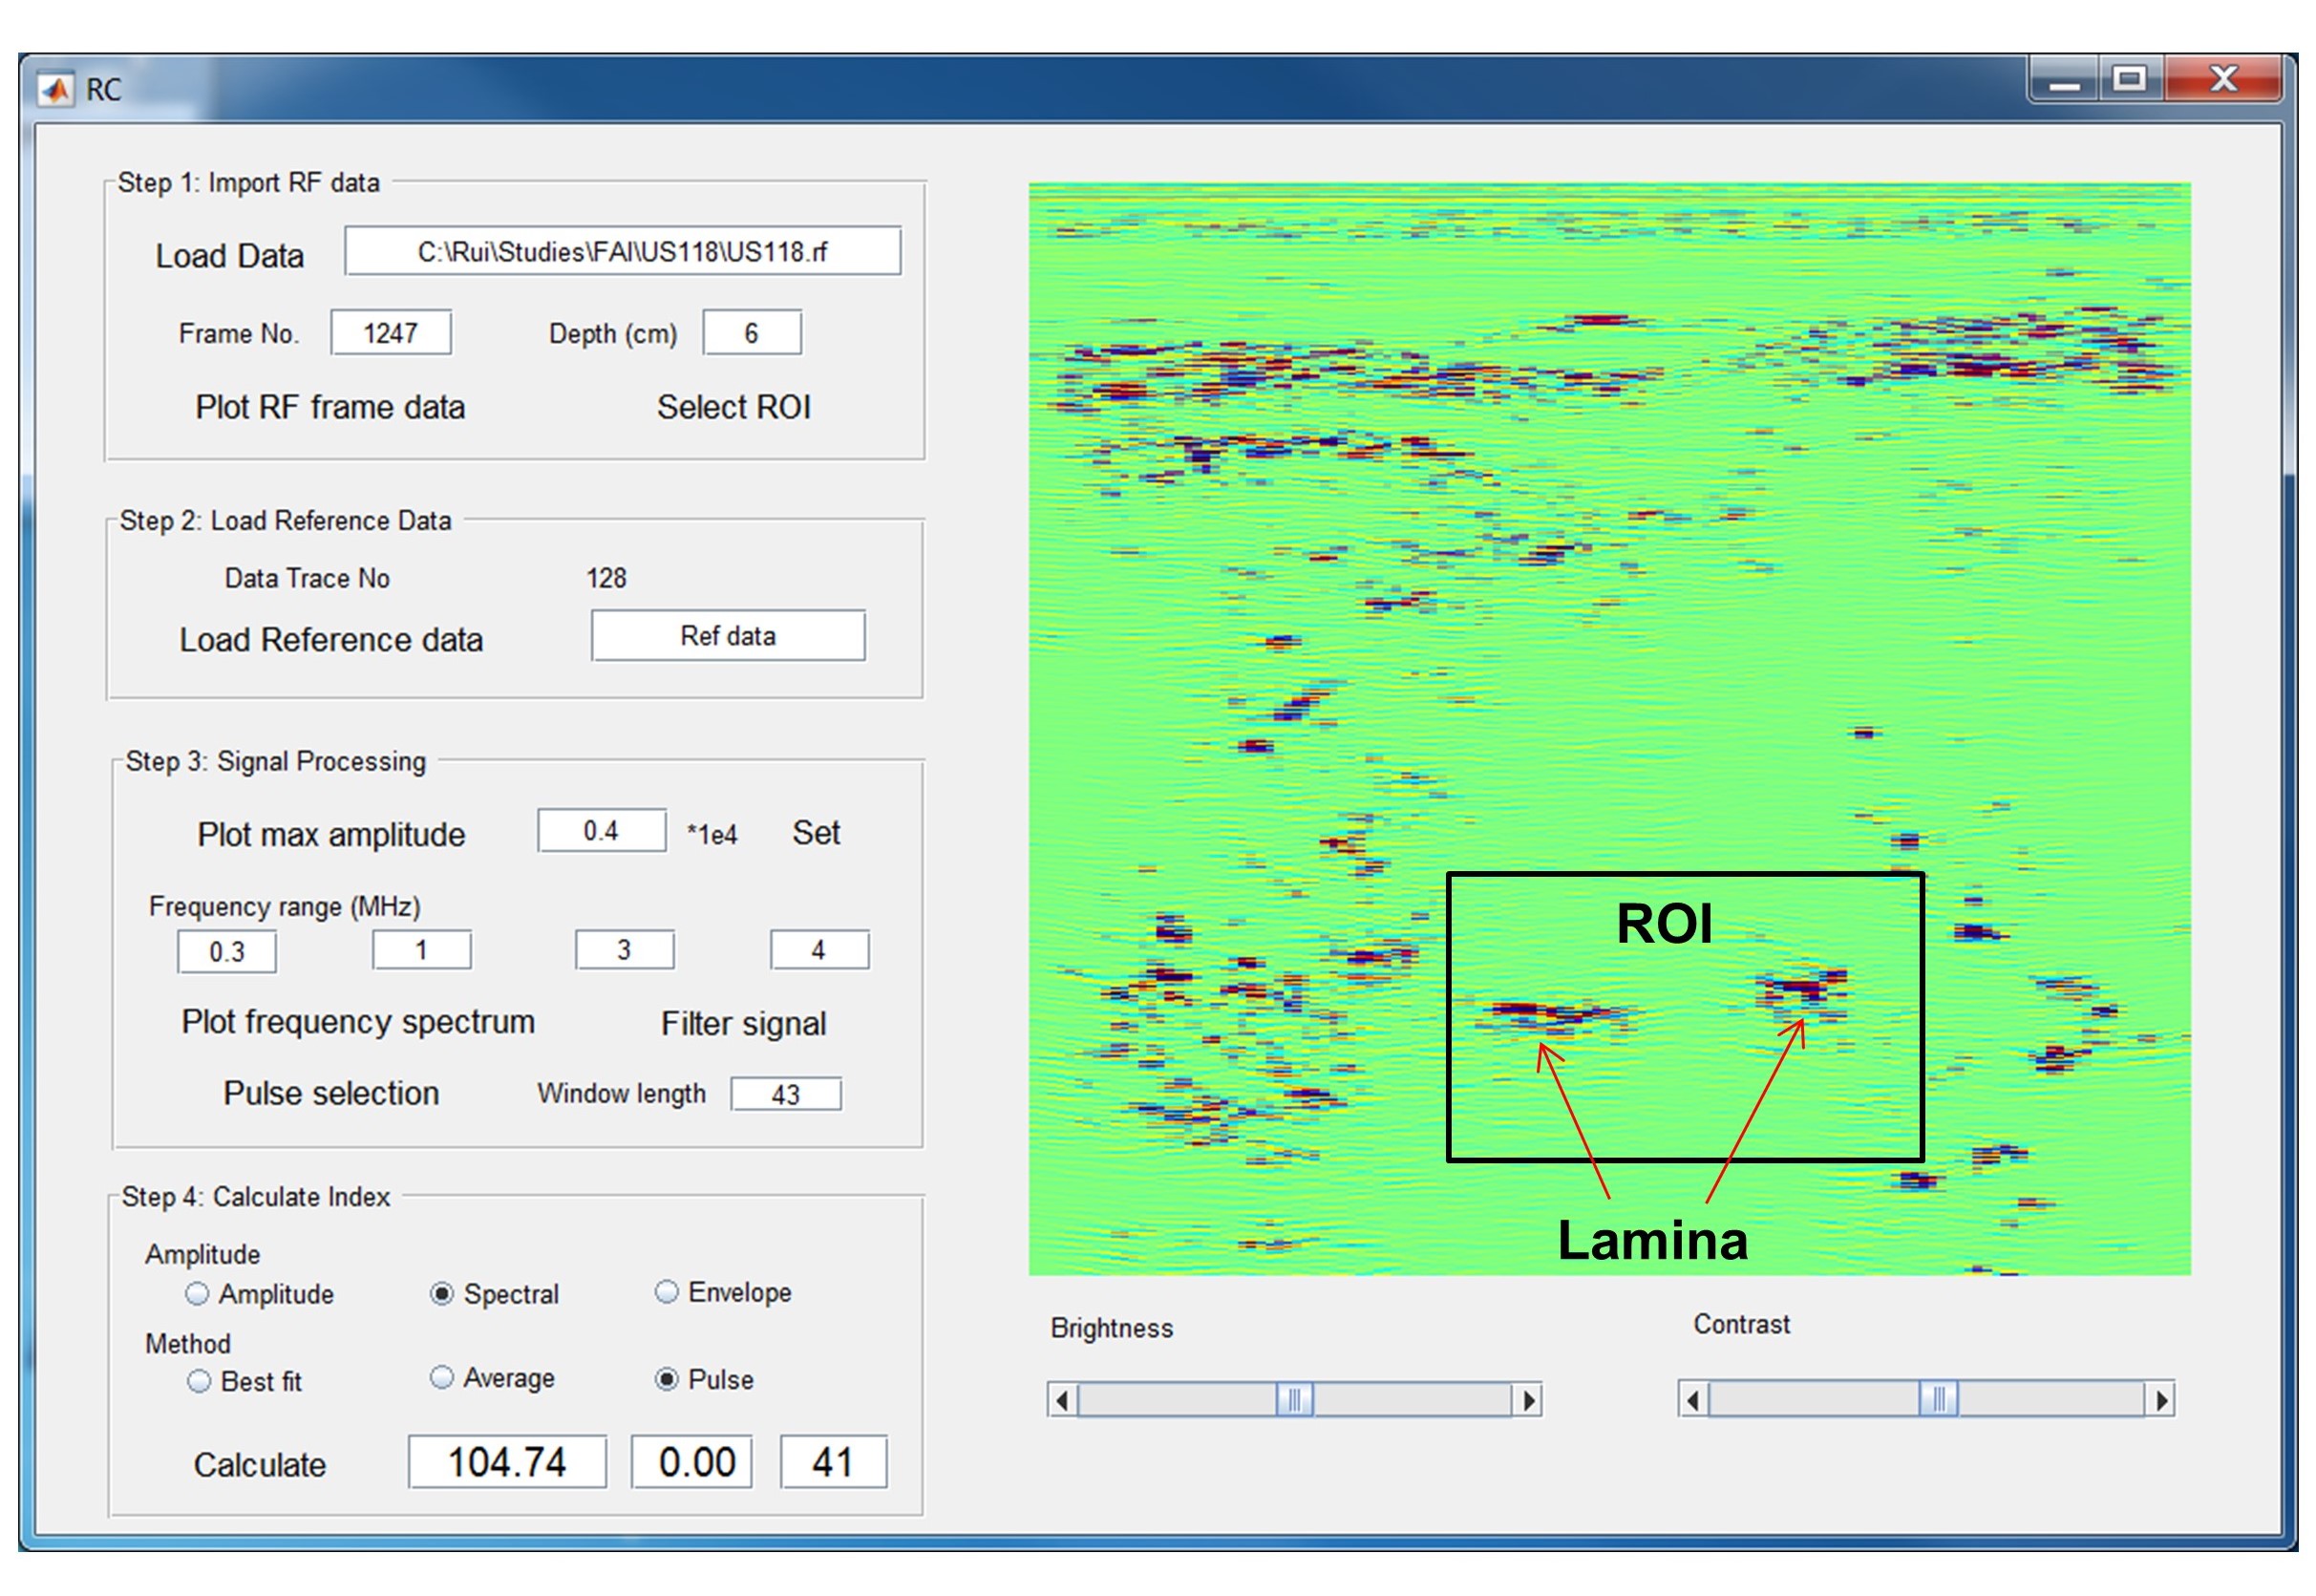Image resolution: width=2316 pixels, height=1596 pixels.
Task: Click result field showing 104.74
Action: [x=507, y=1463]
